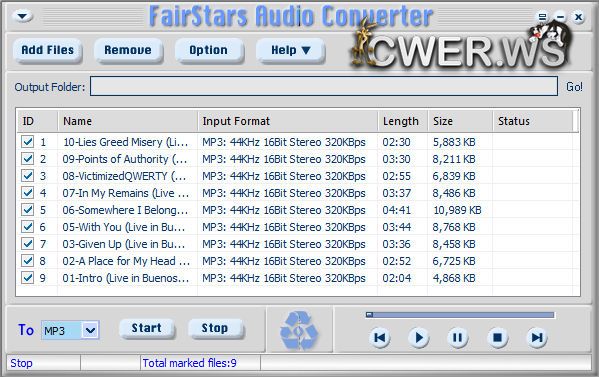Uncheck file 2 Points of Authority
Image resolution: width=599 pixels, height=377 pixels.
tap(28, 159)
